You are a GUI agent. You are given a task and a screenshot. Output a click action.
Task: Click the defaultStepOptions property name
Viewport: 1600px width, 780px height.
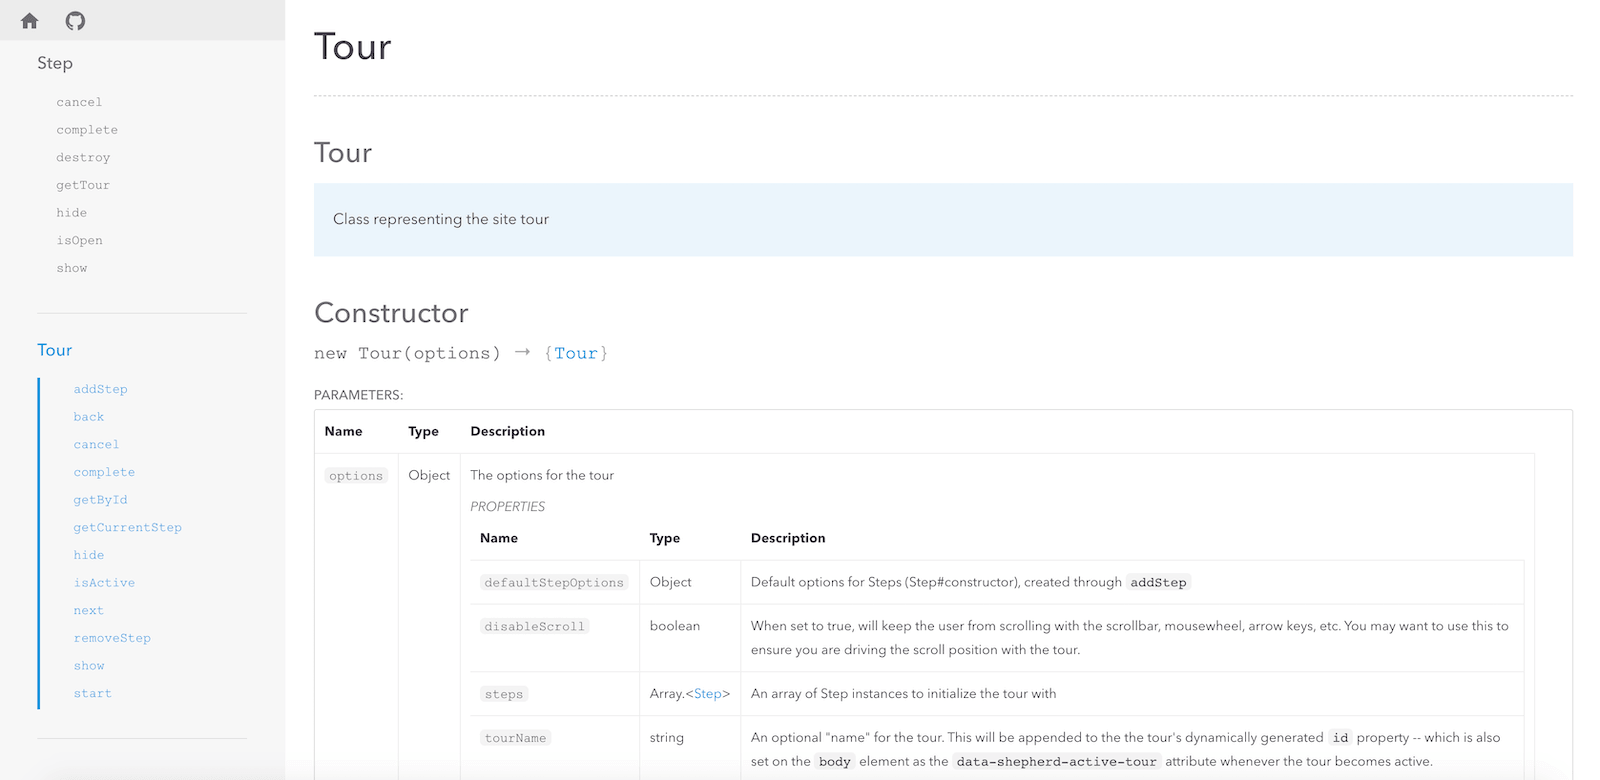[554, 582]
